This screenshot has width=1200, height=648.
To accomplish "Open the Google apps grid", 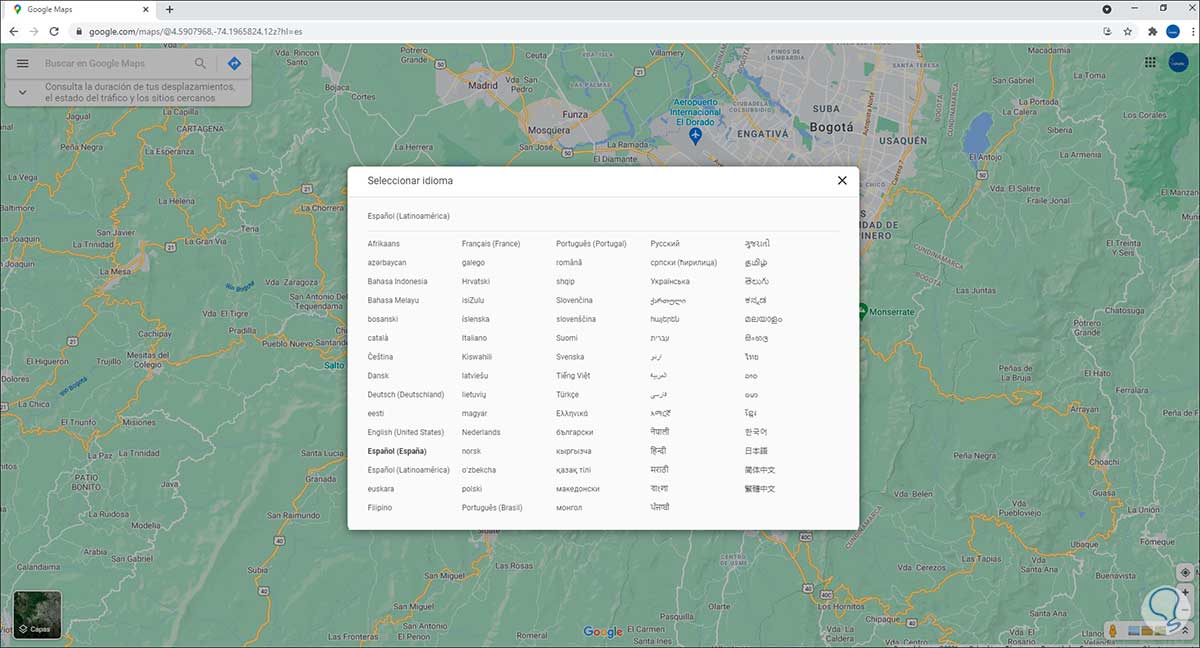I will pos(1150,63).
